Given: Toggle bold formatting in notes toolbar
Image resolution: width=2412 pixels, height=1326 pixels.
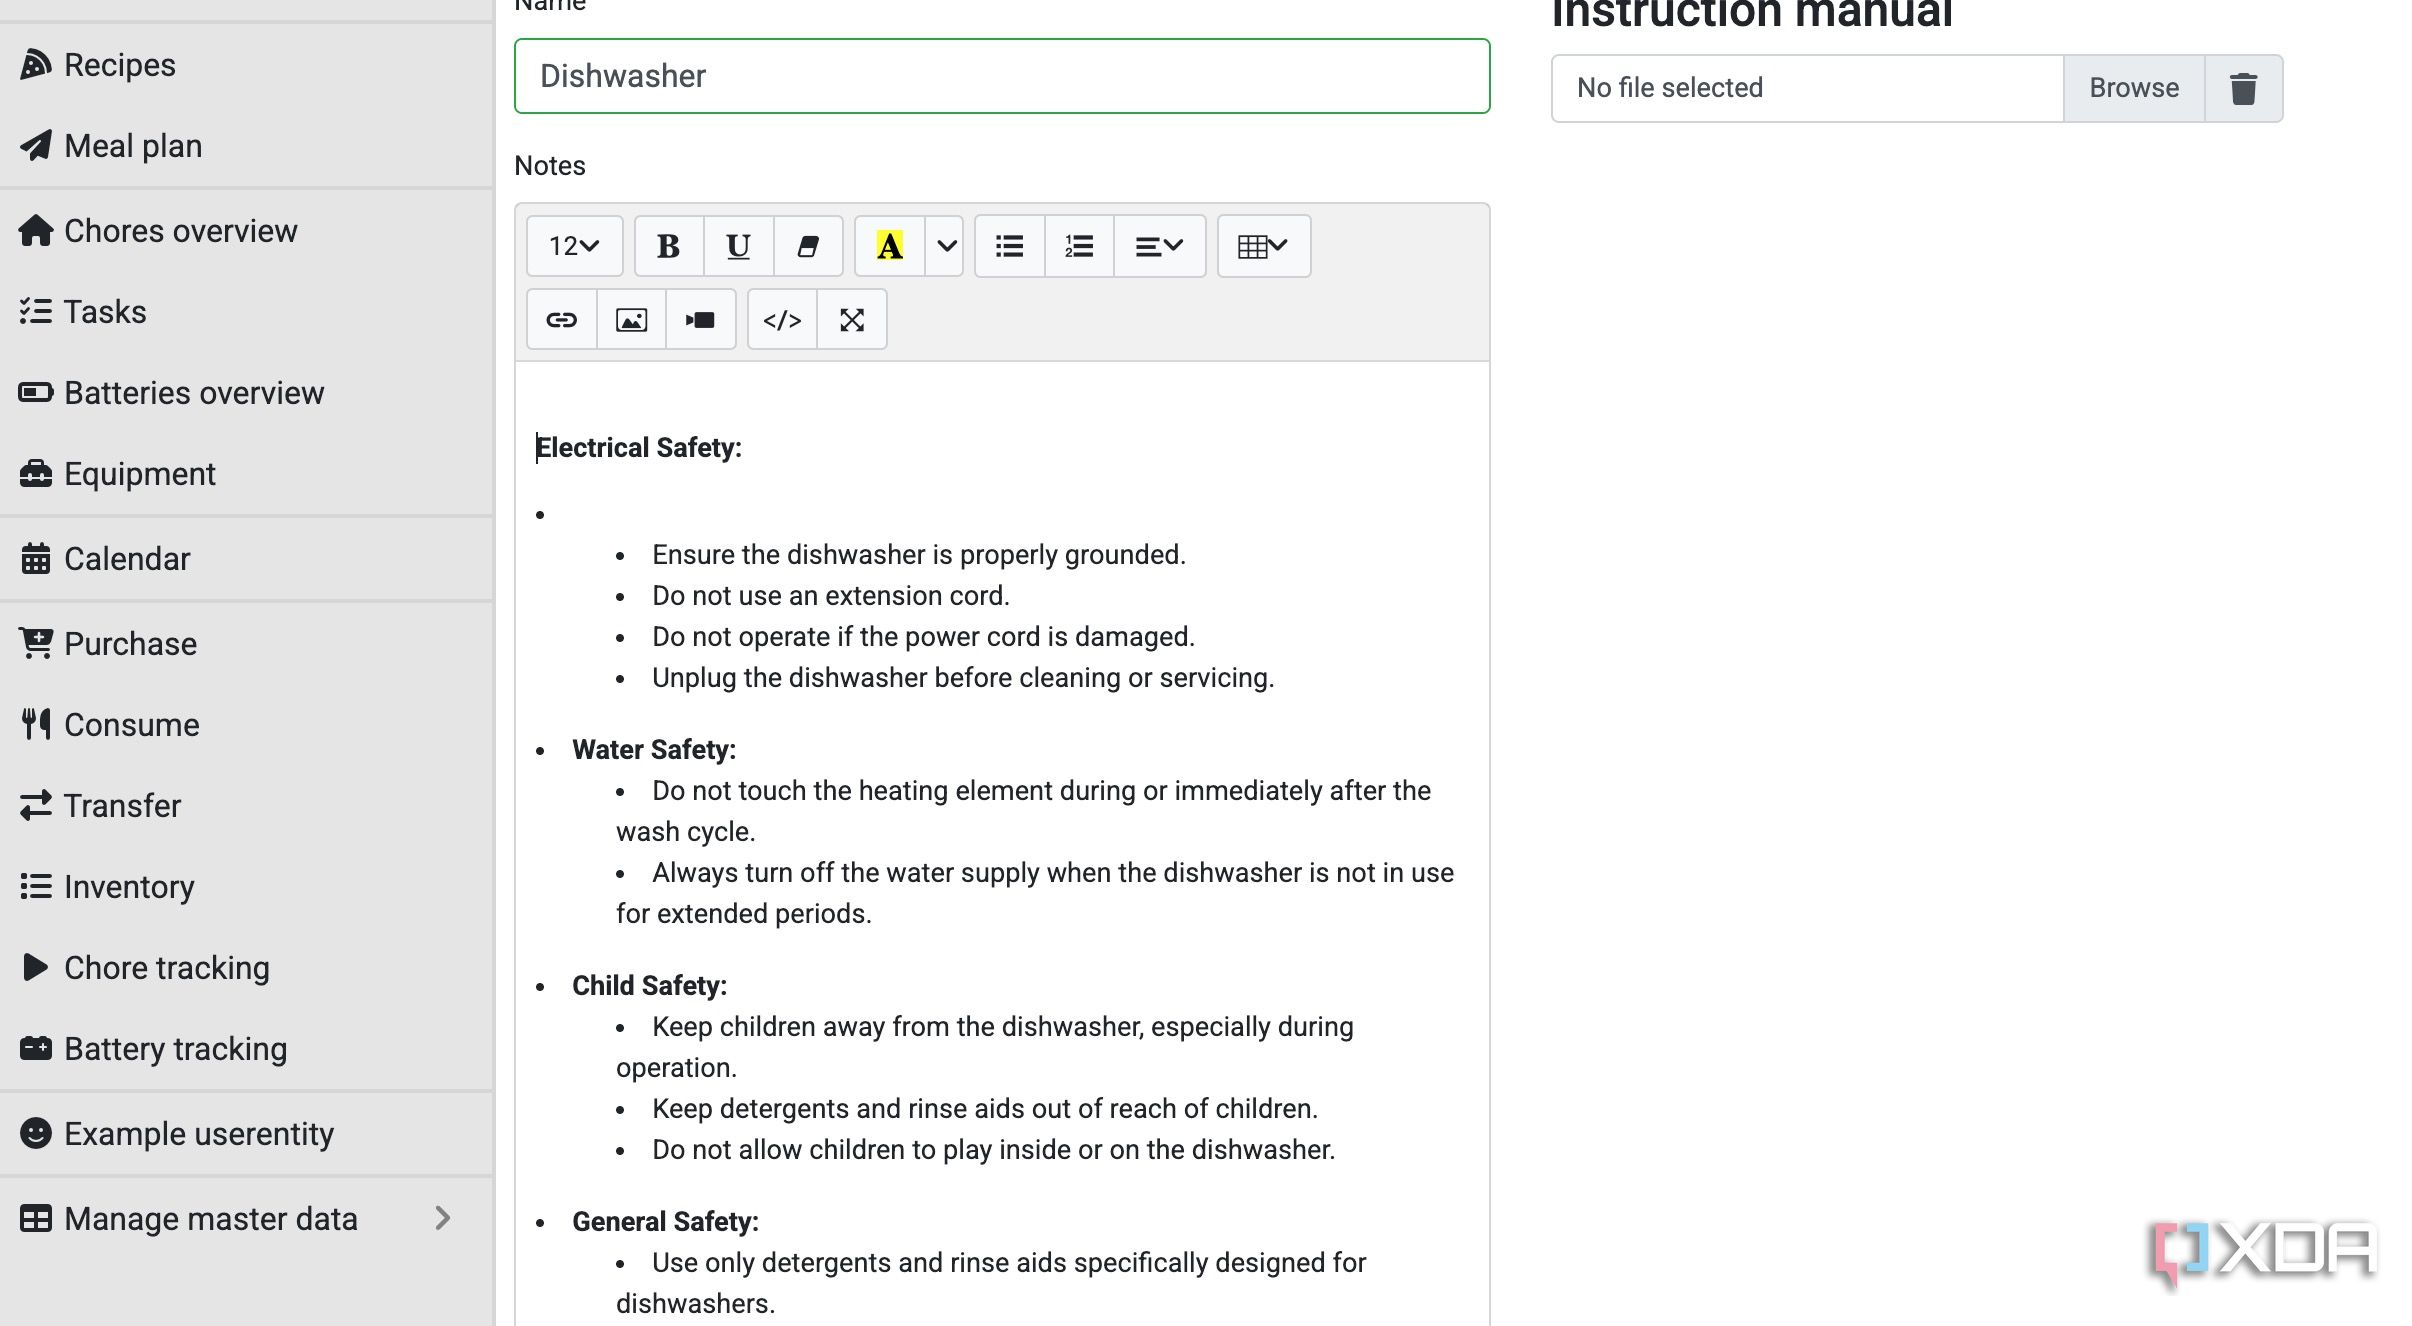Looking at the screenshot, I should [669, 246].
